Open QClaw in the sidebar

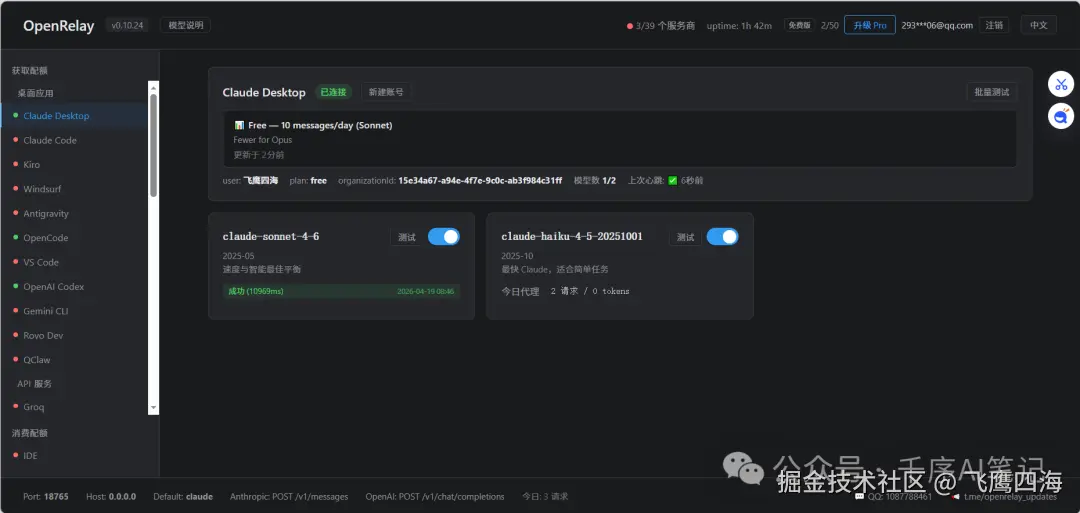(x=74, y=359)
